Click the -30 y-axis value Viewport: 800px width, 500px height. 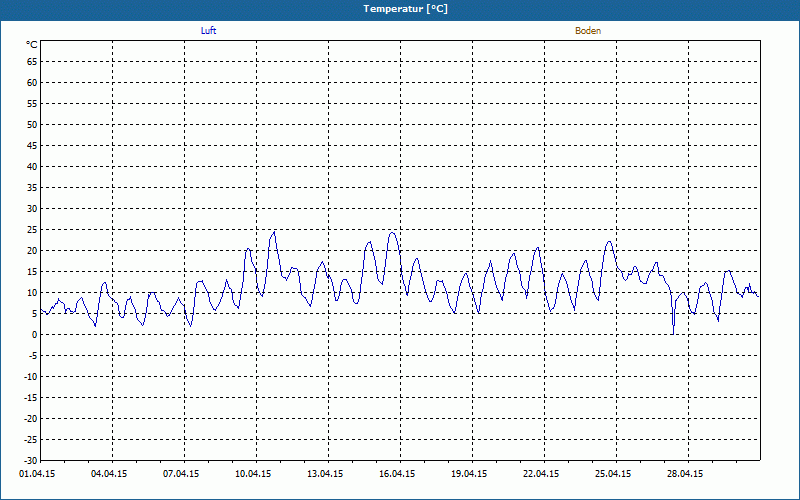30,460
